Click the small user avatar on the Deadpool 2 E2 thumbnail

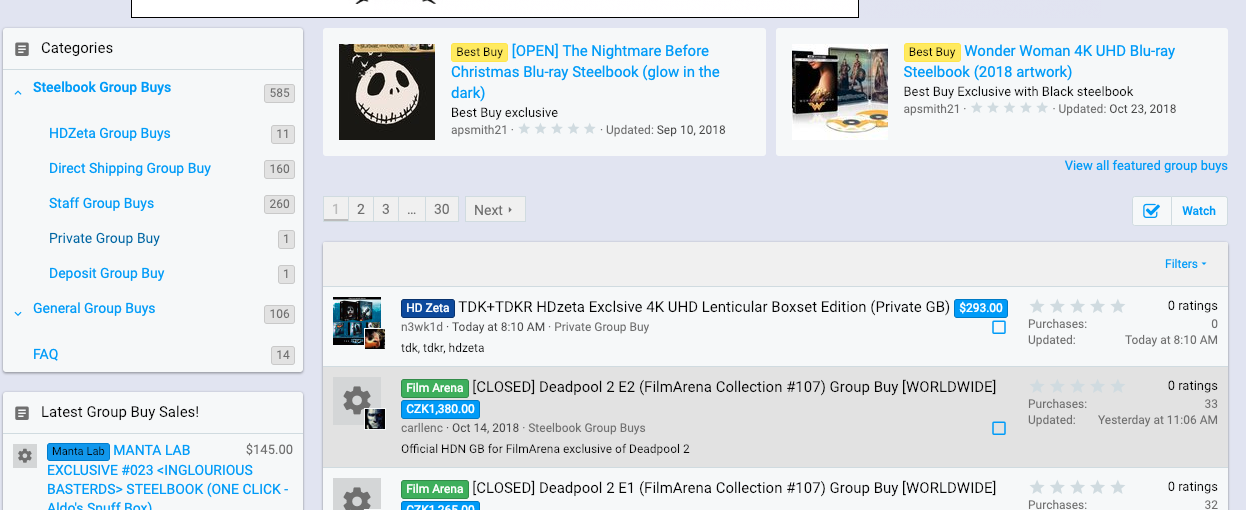pyautogui.click(x=375, y=419)
